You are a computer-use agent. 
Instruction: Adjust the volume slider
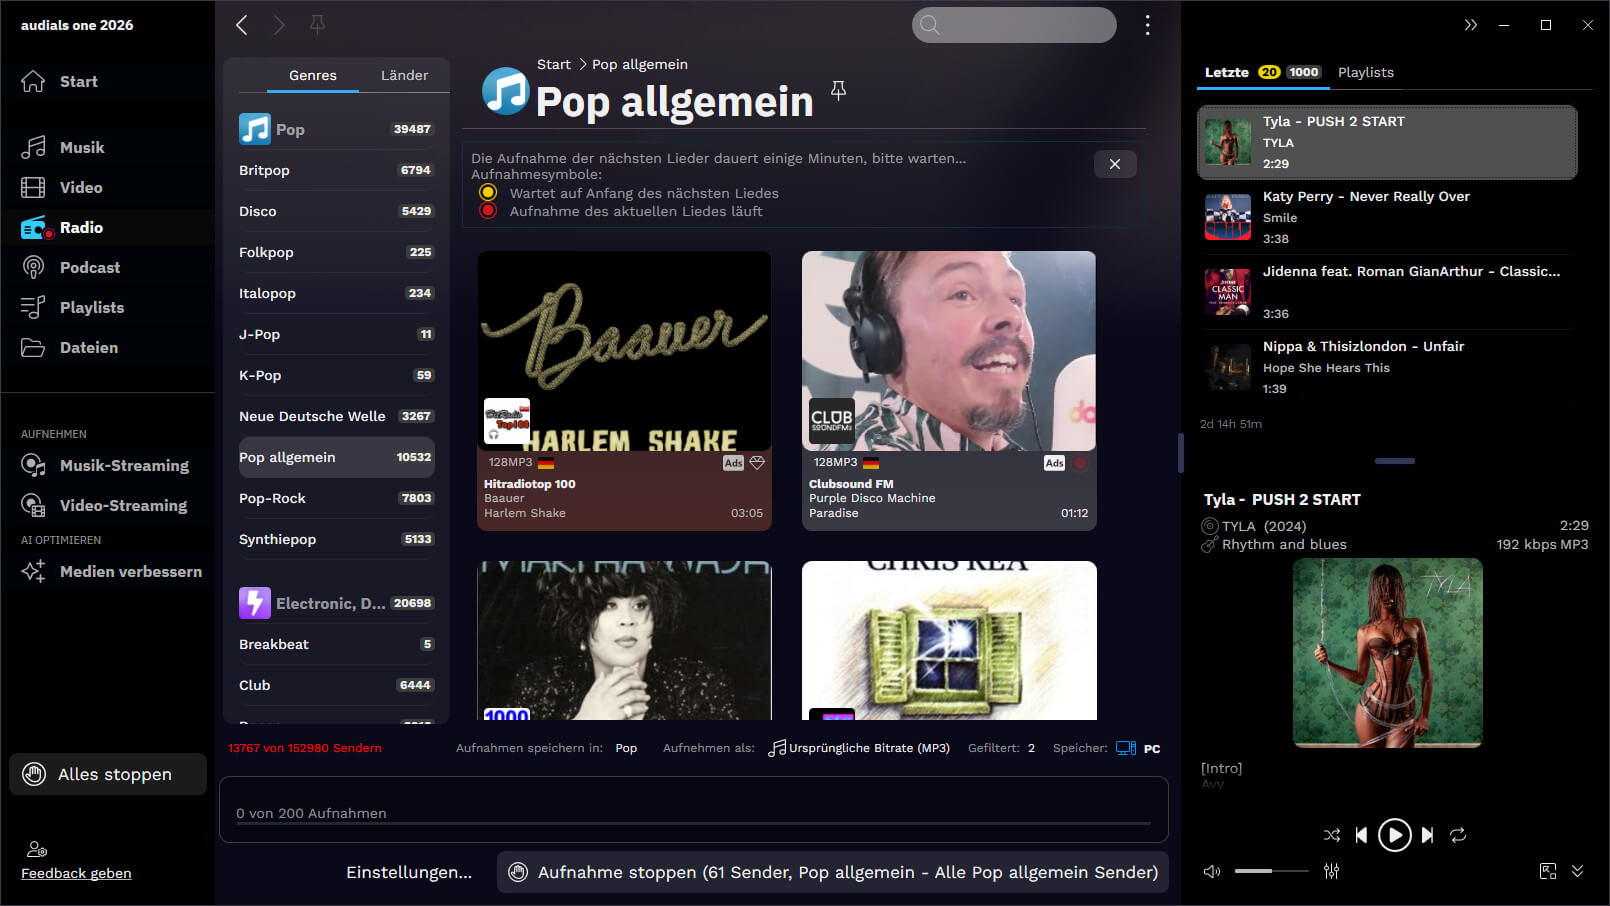click(1270, 871)
